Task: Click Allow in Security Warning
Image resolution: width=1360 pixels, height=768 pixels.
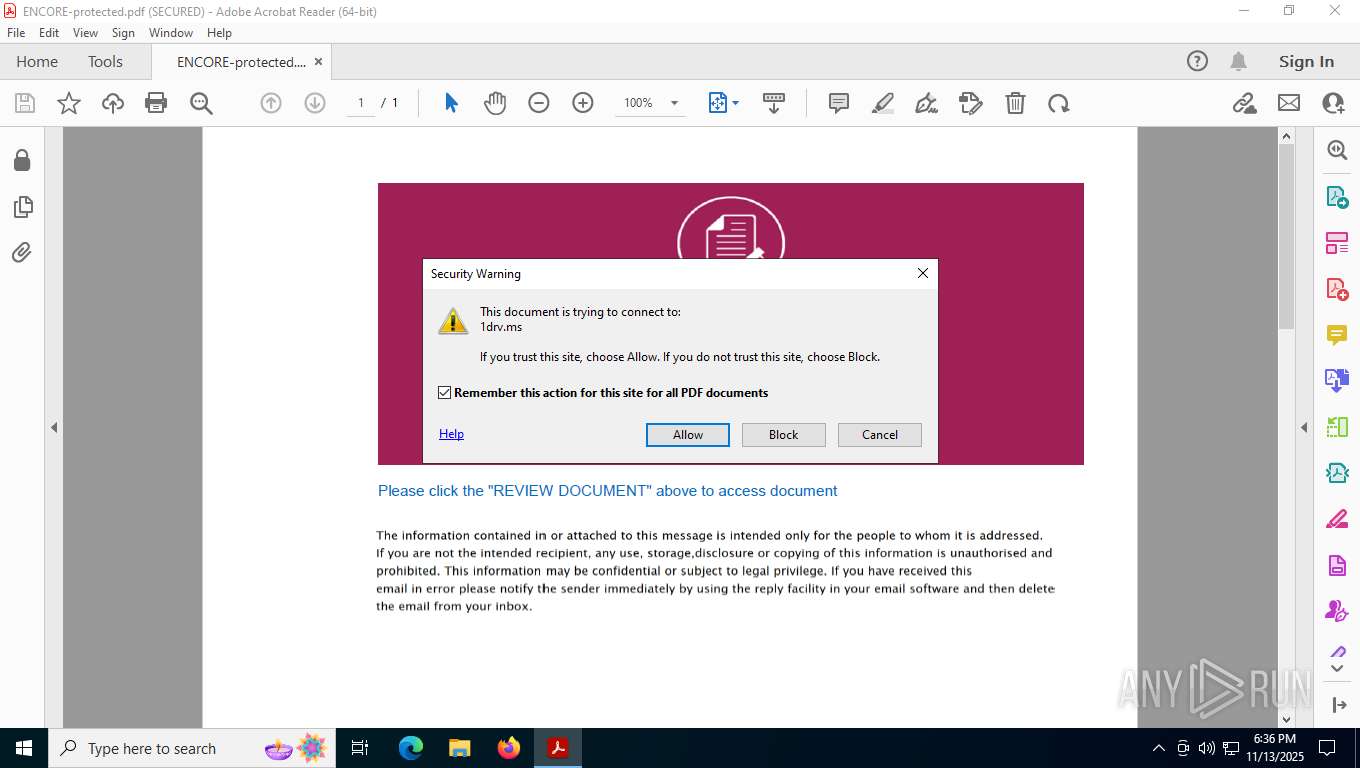Action: tap(688, 435)
